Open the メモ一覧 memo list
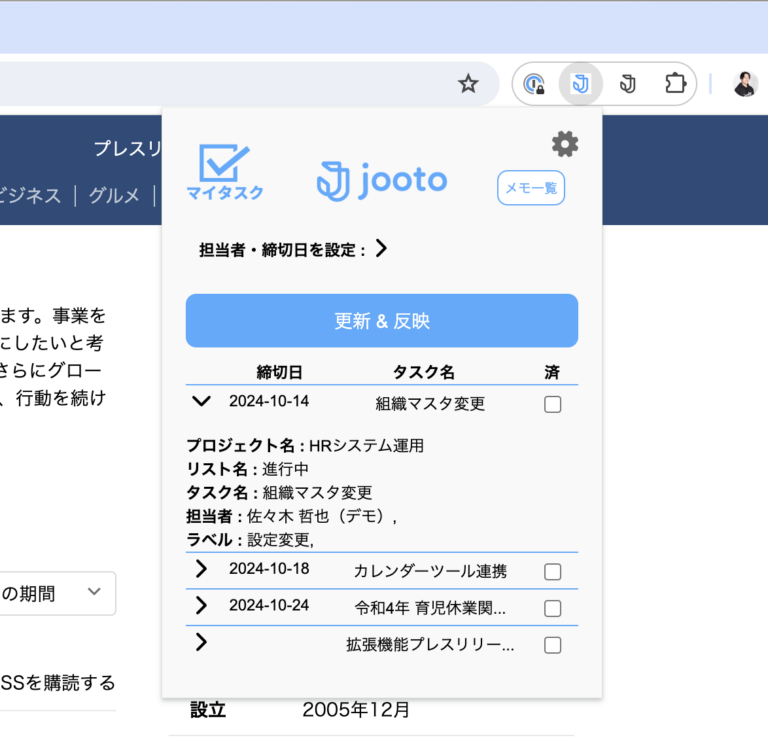This screenshot has width=768, height=742. [x=531, y=188]
